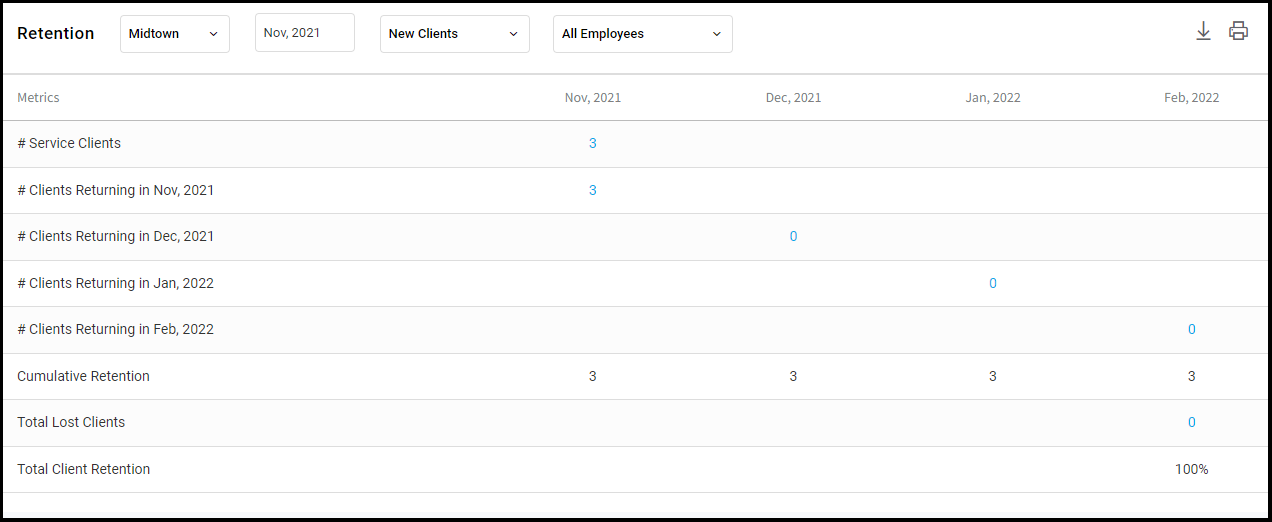Open Clients Returning in Nov, 2021 count
The height and width of the screenshot is (522, 1272).
coord(593,190)
